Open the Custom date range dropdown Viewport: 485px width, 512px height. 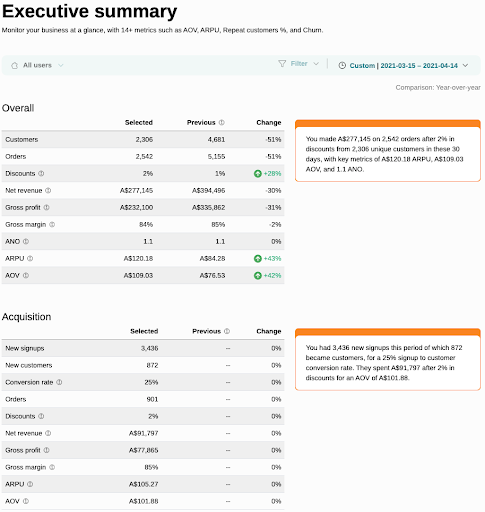point(403,65)
